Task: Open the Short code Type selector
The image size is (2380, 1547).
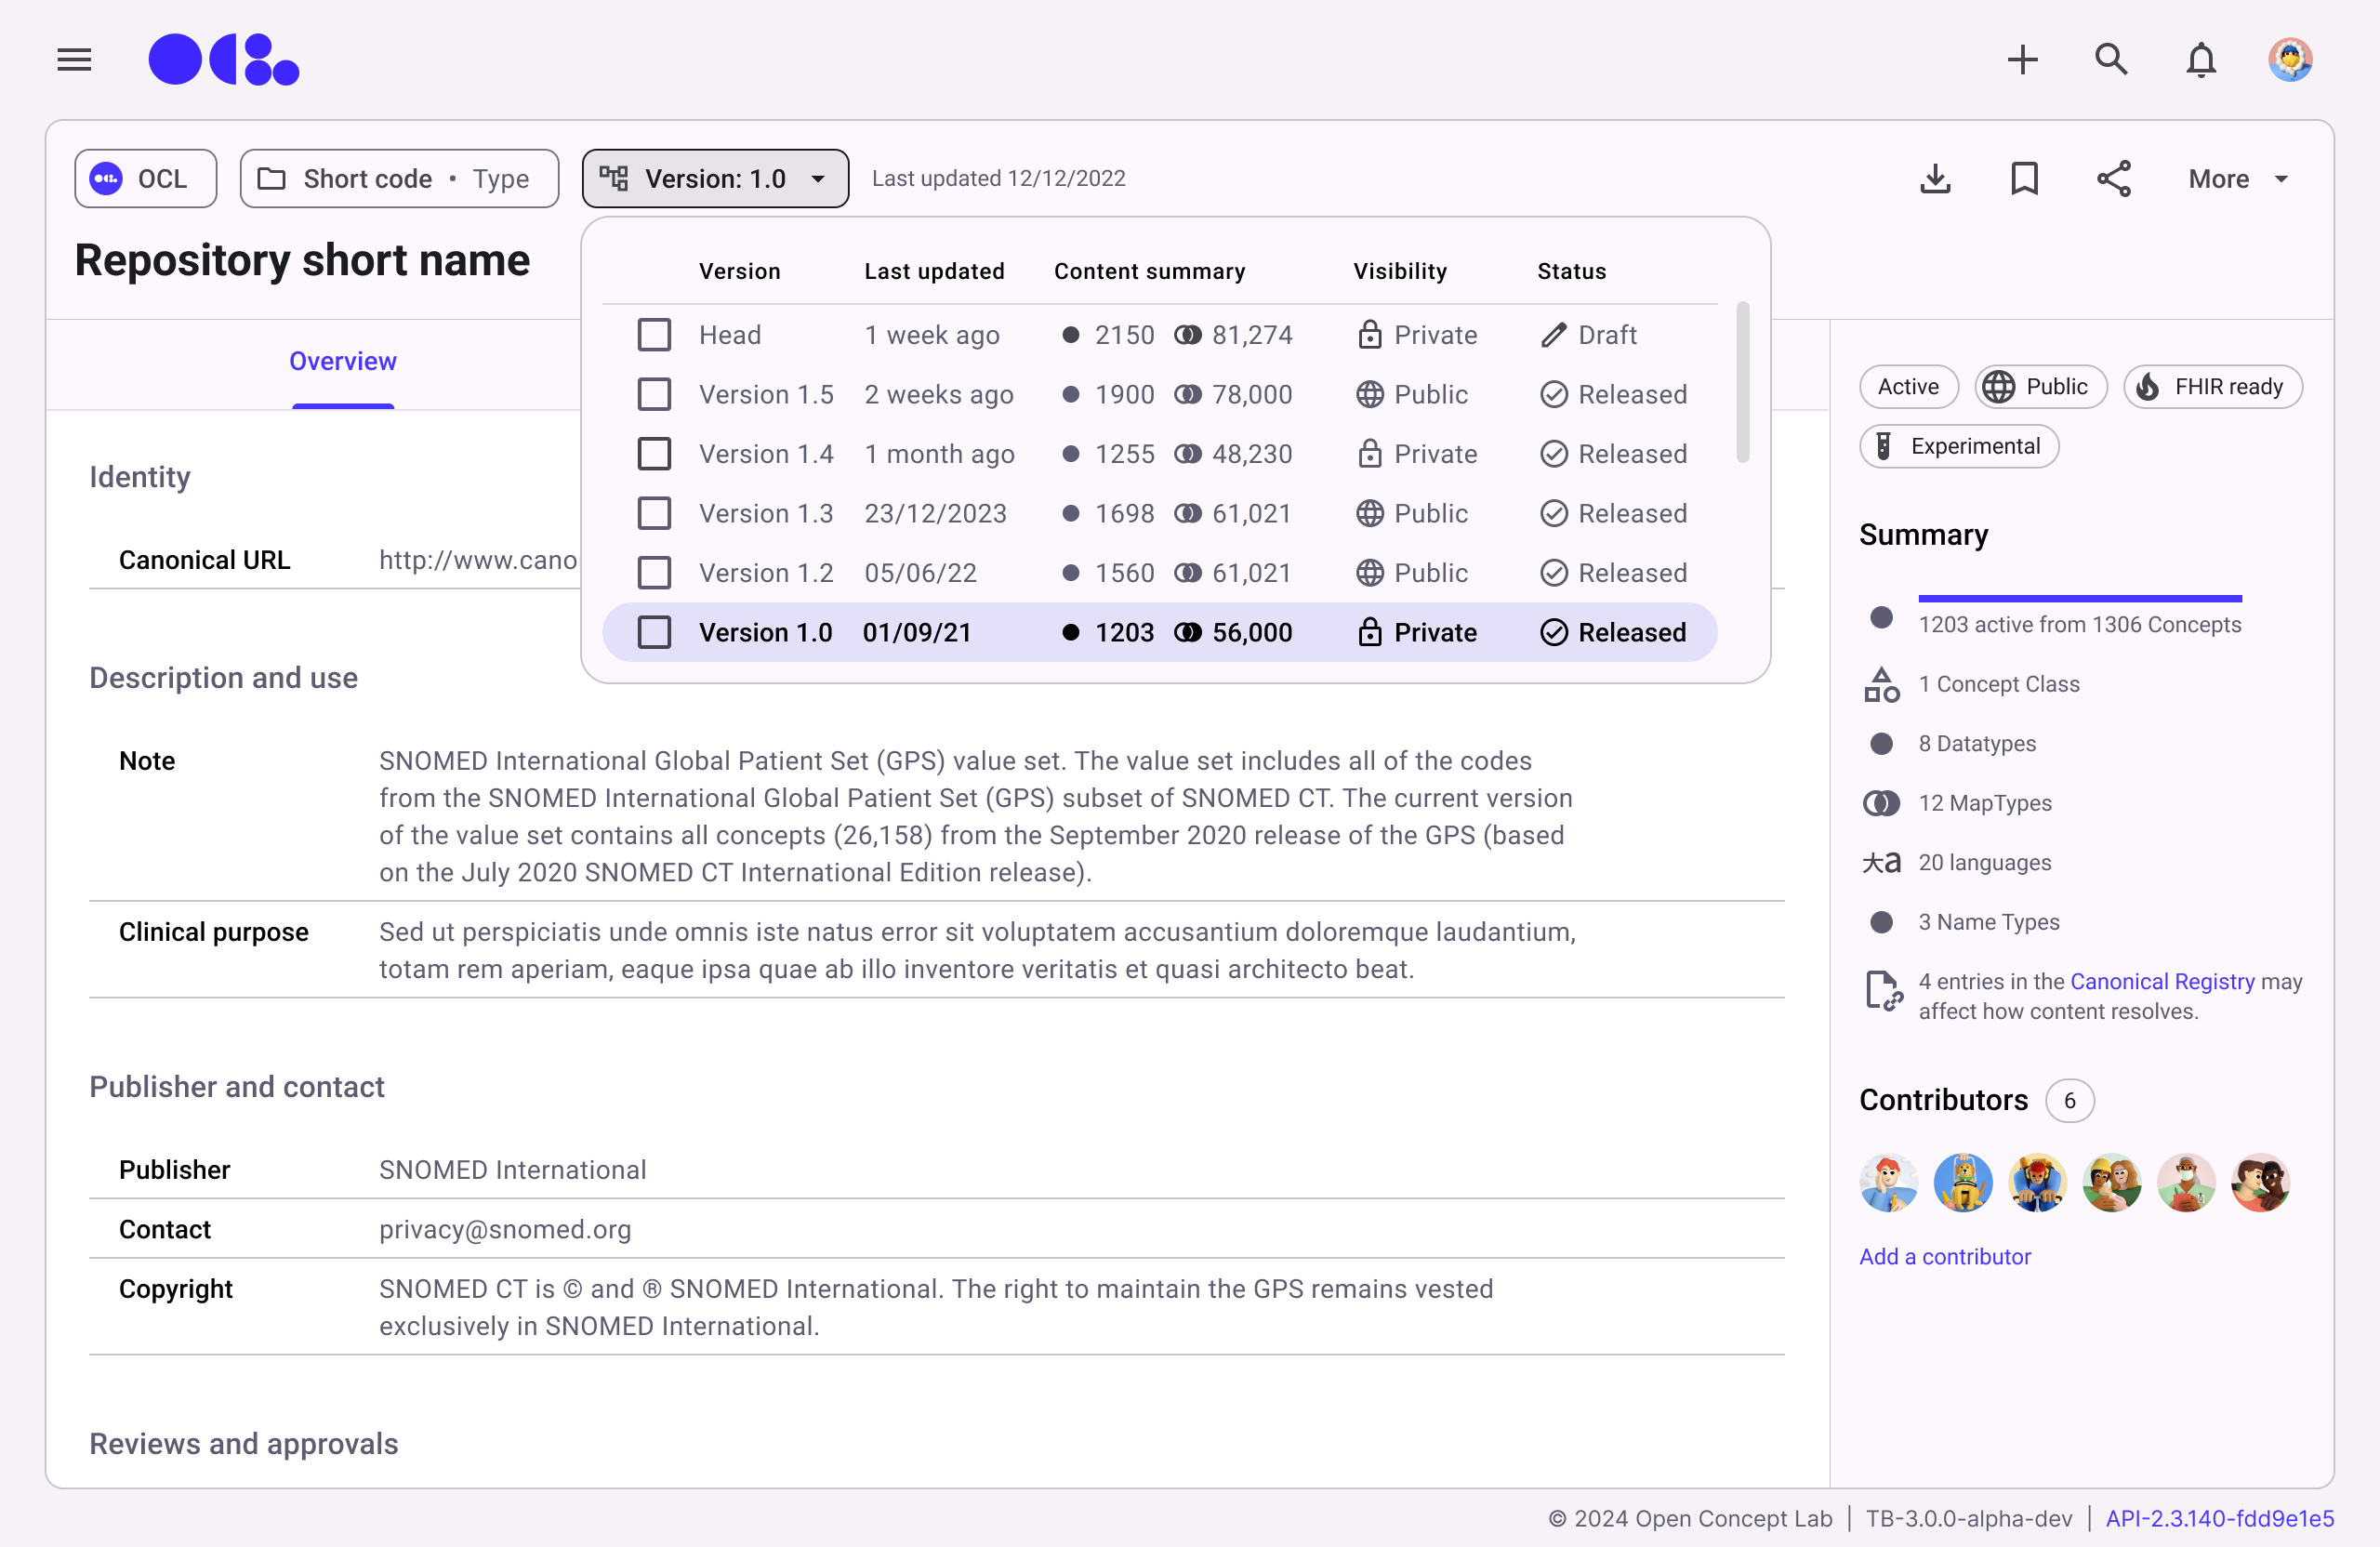Action: click(399, 179)
